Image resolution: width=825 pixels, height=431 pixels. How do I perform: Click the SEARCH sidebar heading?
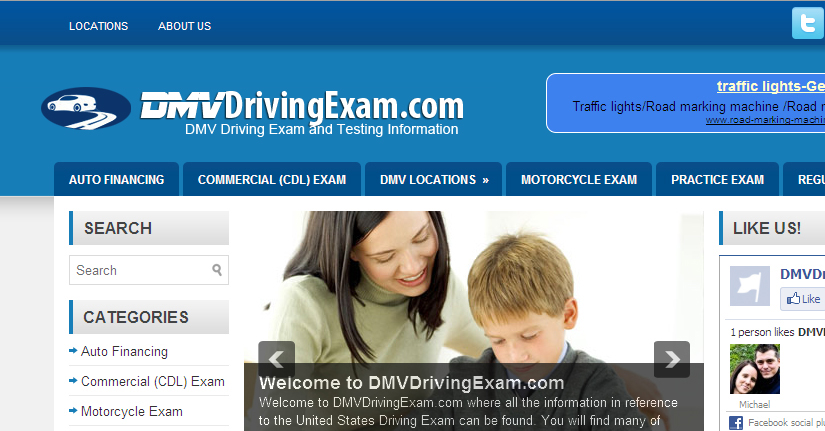[x=118, y=228]
